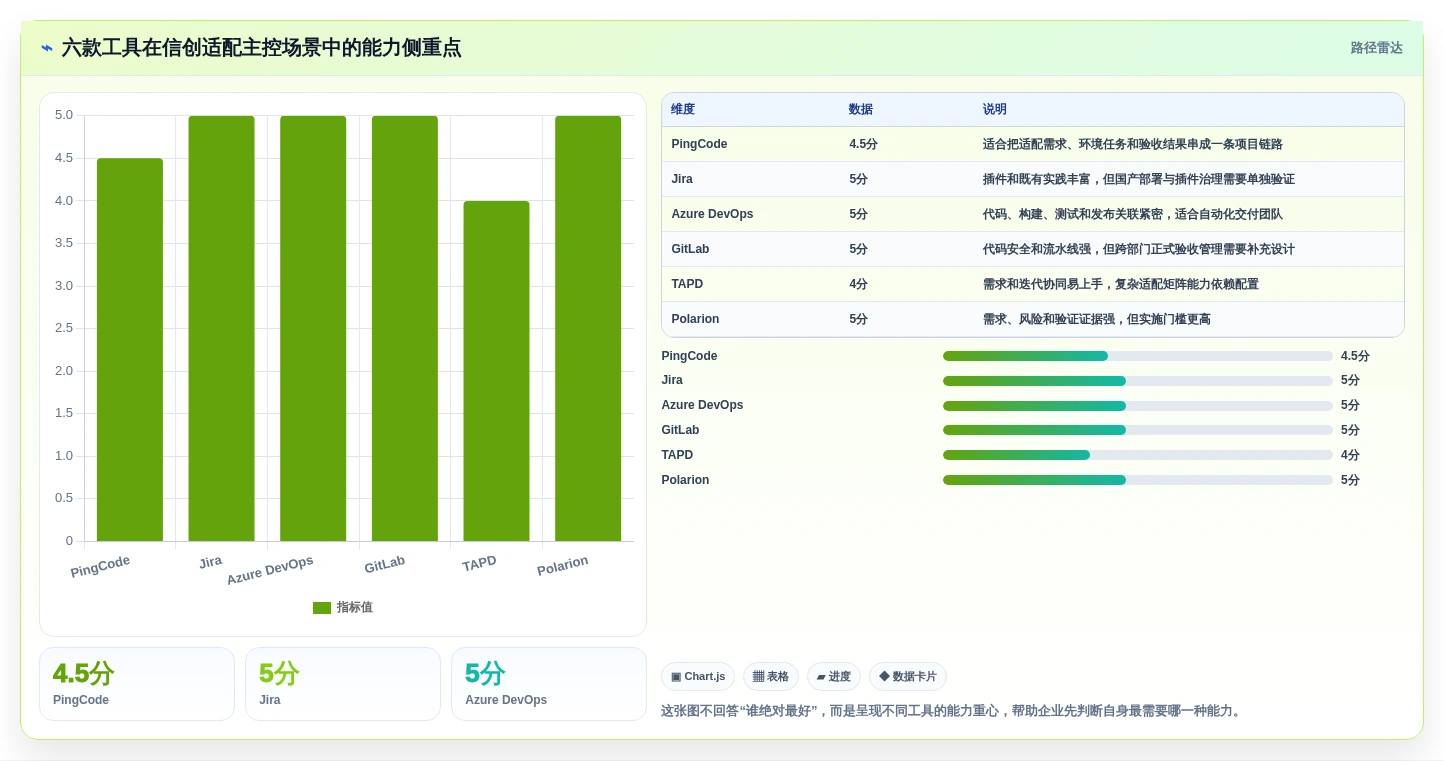Click the Azure DevOps progress bar
1444x761 pixels.
click(x=1138, y=406)
